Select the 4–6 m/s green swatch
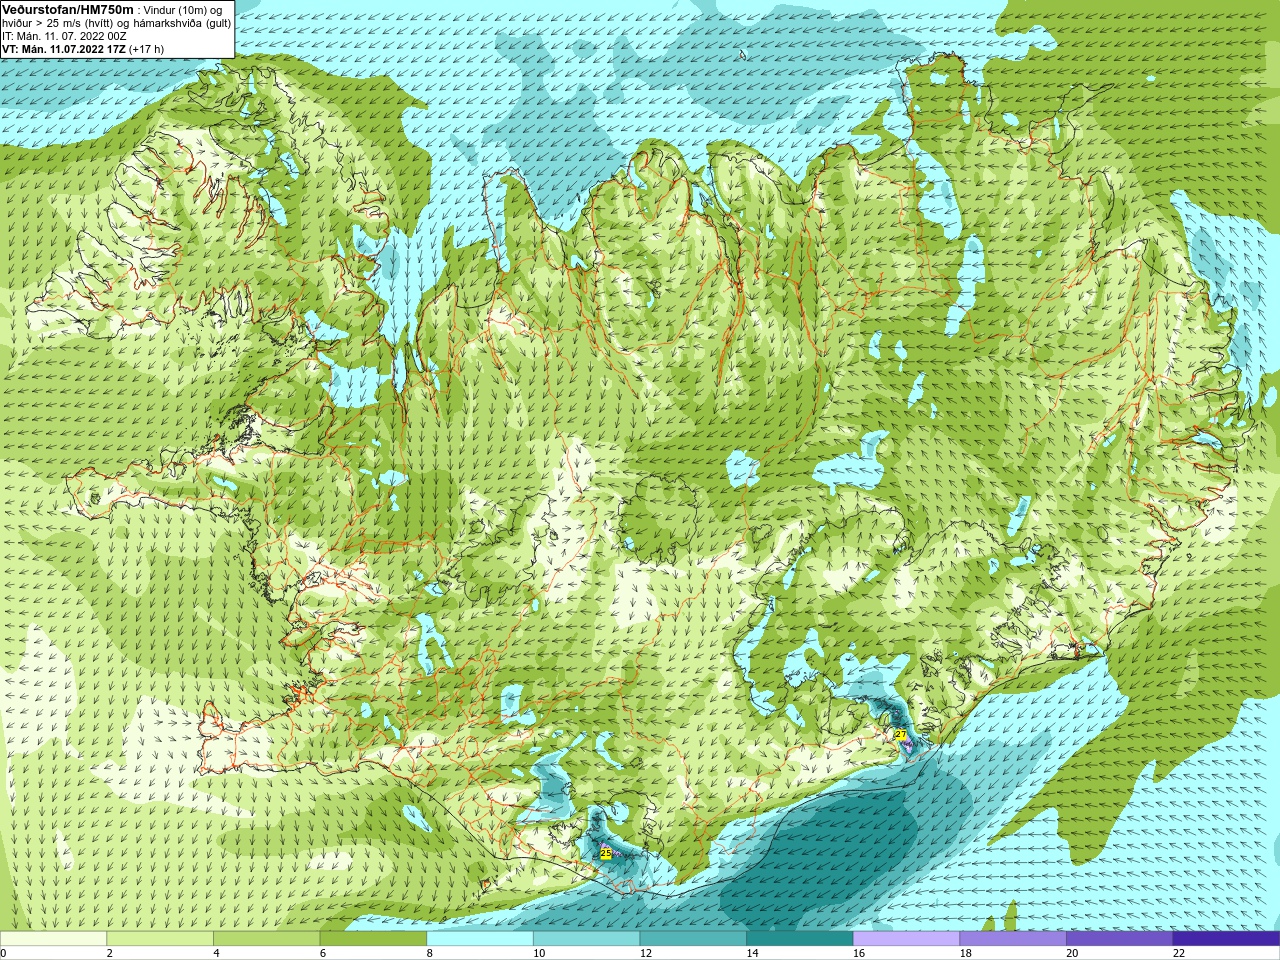Screen dimensions: 1280x960 pos(266,939)
